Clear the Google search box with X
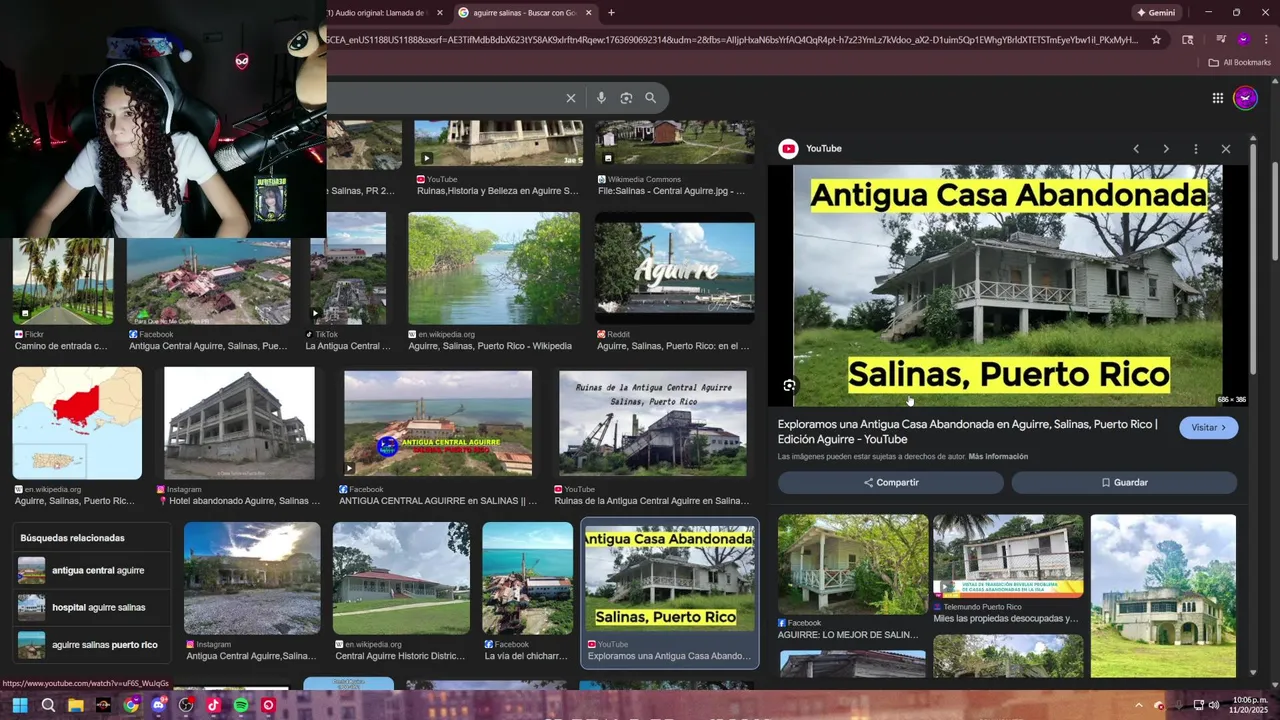The height and width of the screenshot is (720, 1280). click(x=571, y=98)
